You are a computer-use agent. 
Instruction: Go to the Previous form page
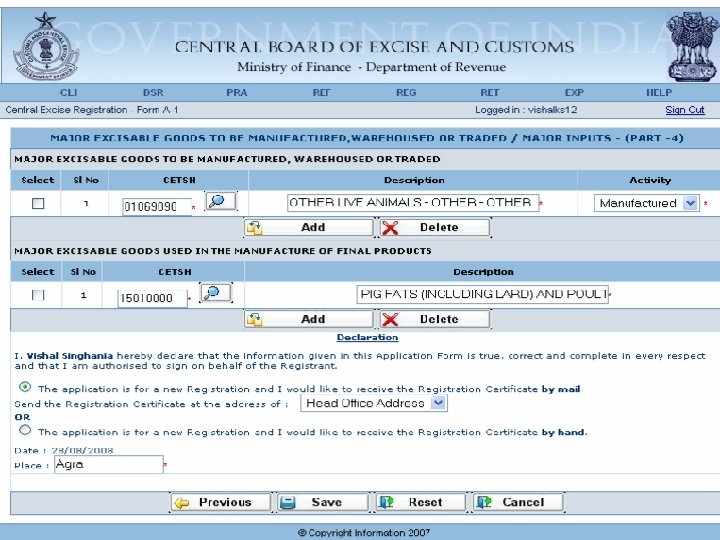point(220,502)
